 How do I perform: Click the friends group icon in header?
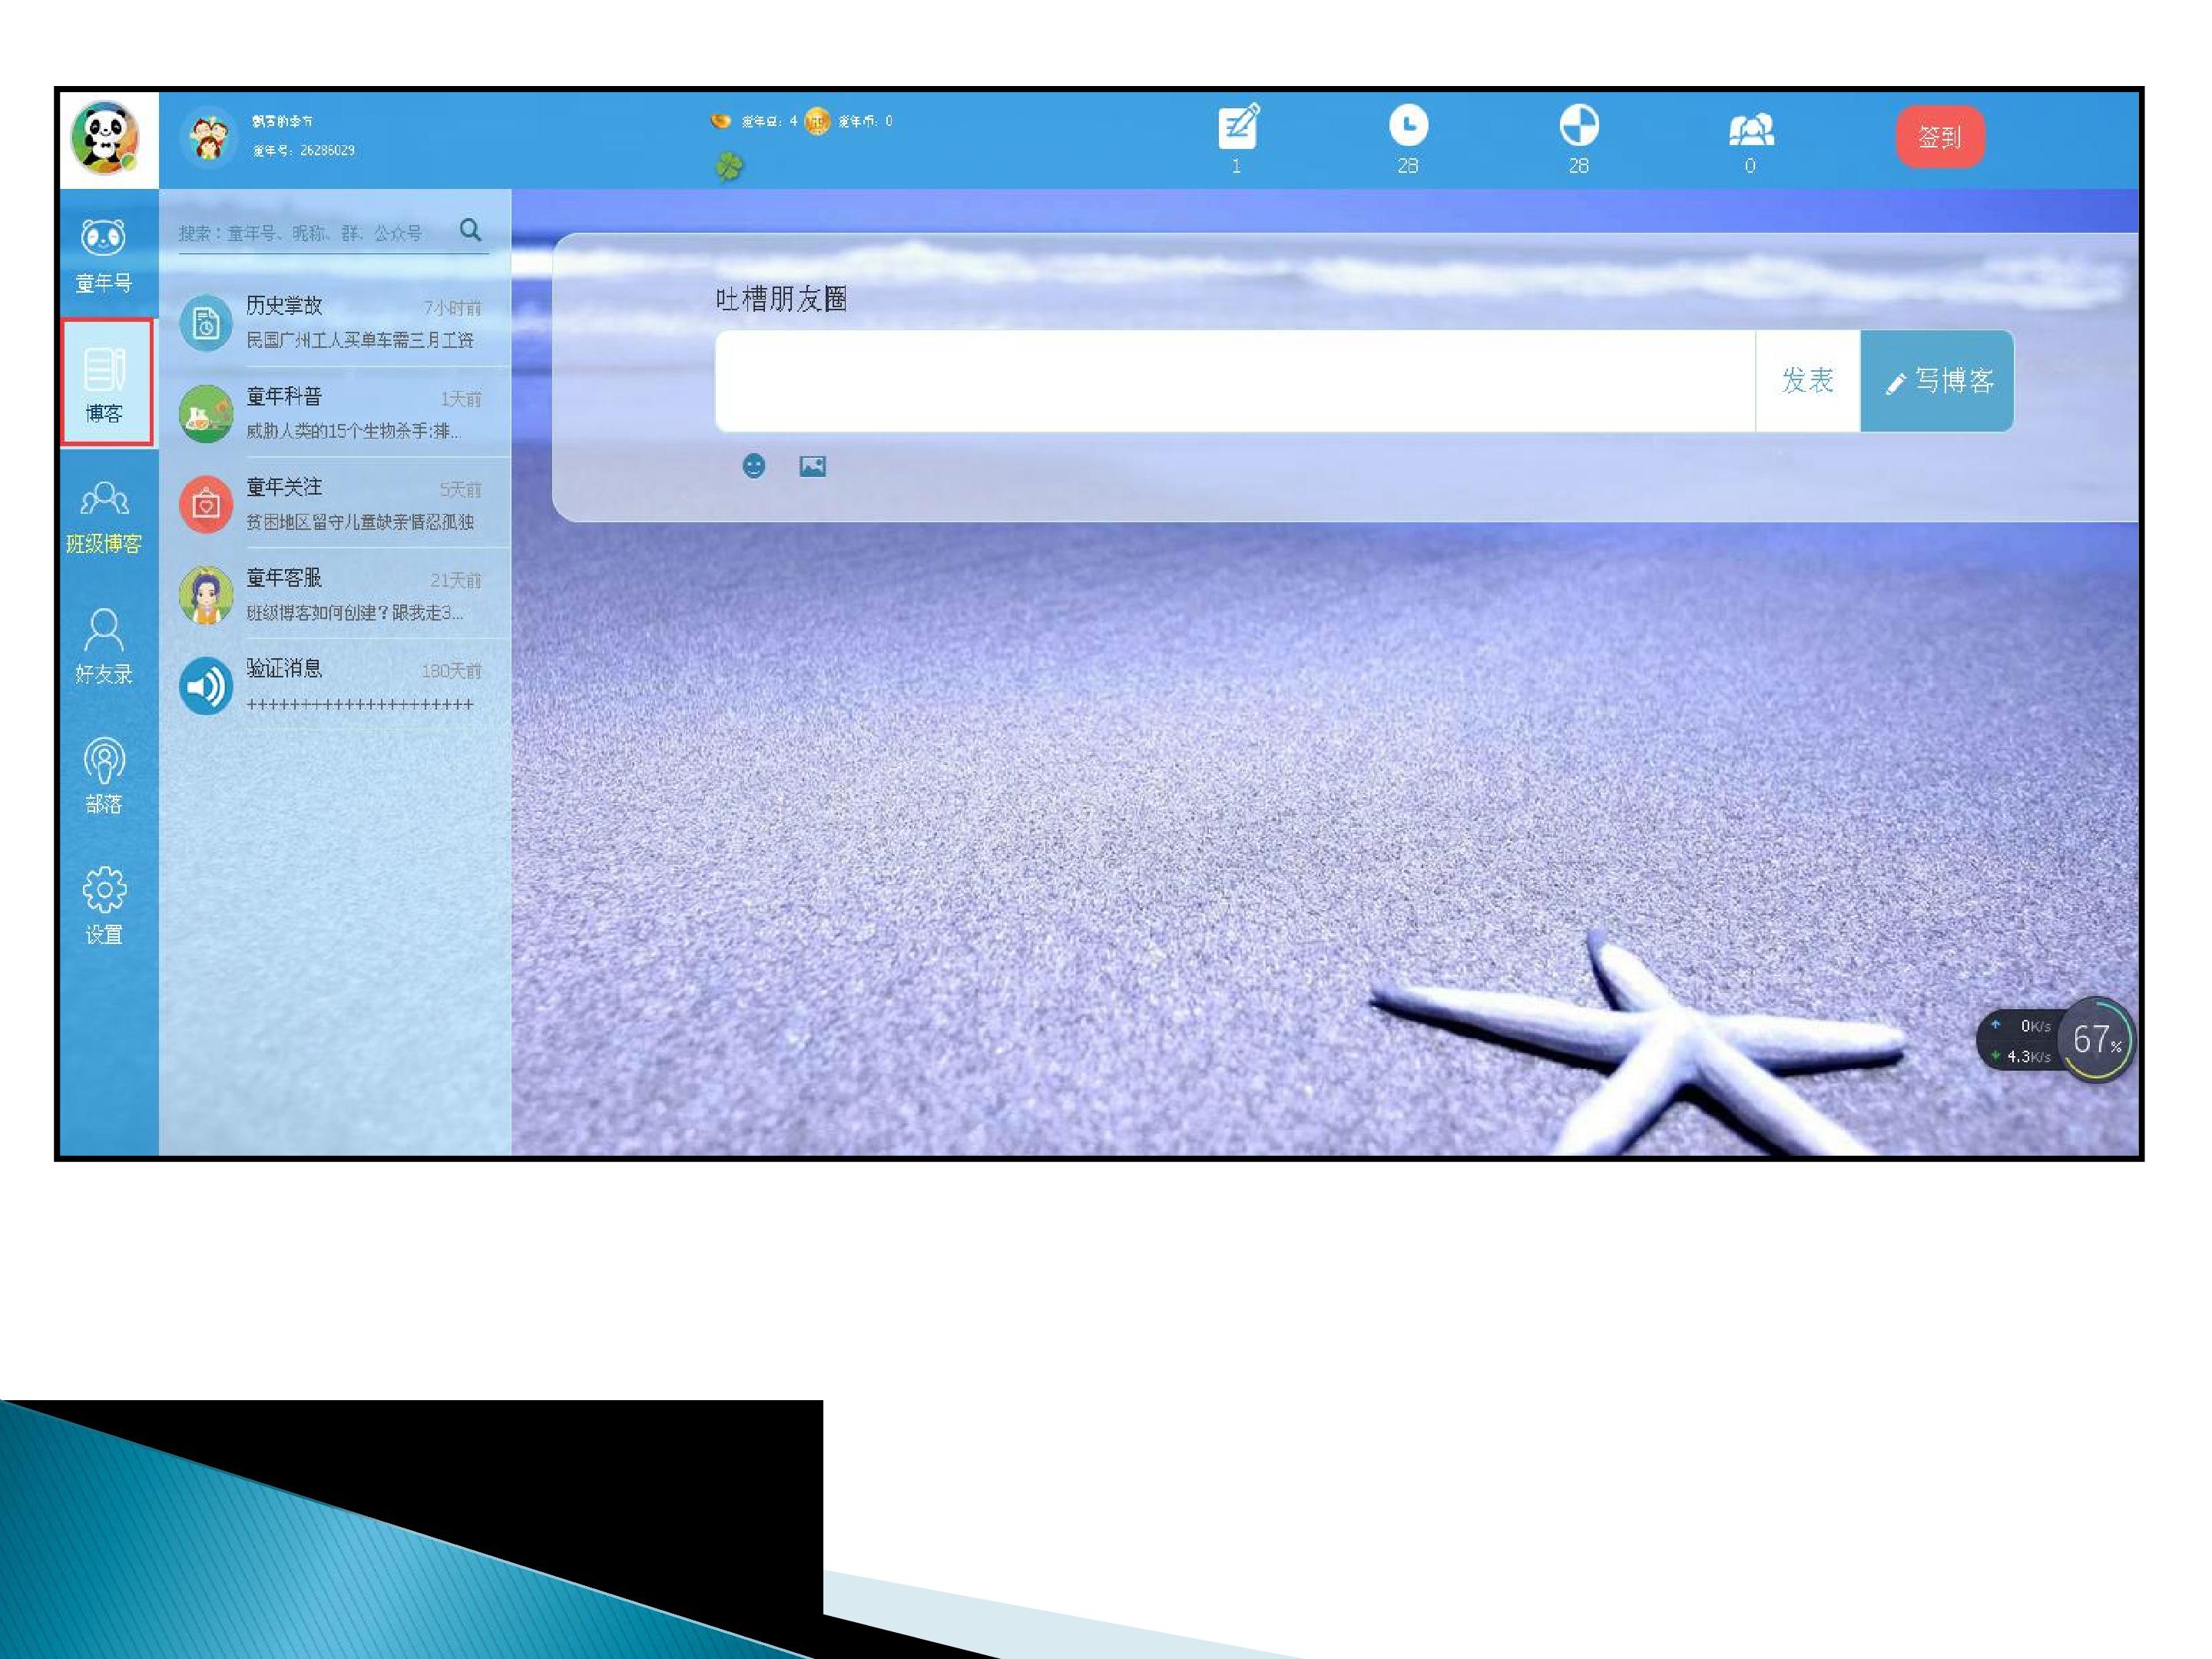1751,129
